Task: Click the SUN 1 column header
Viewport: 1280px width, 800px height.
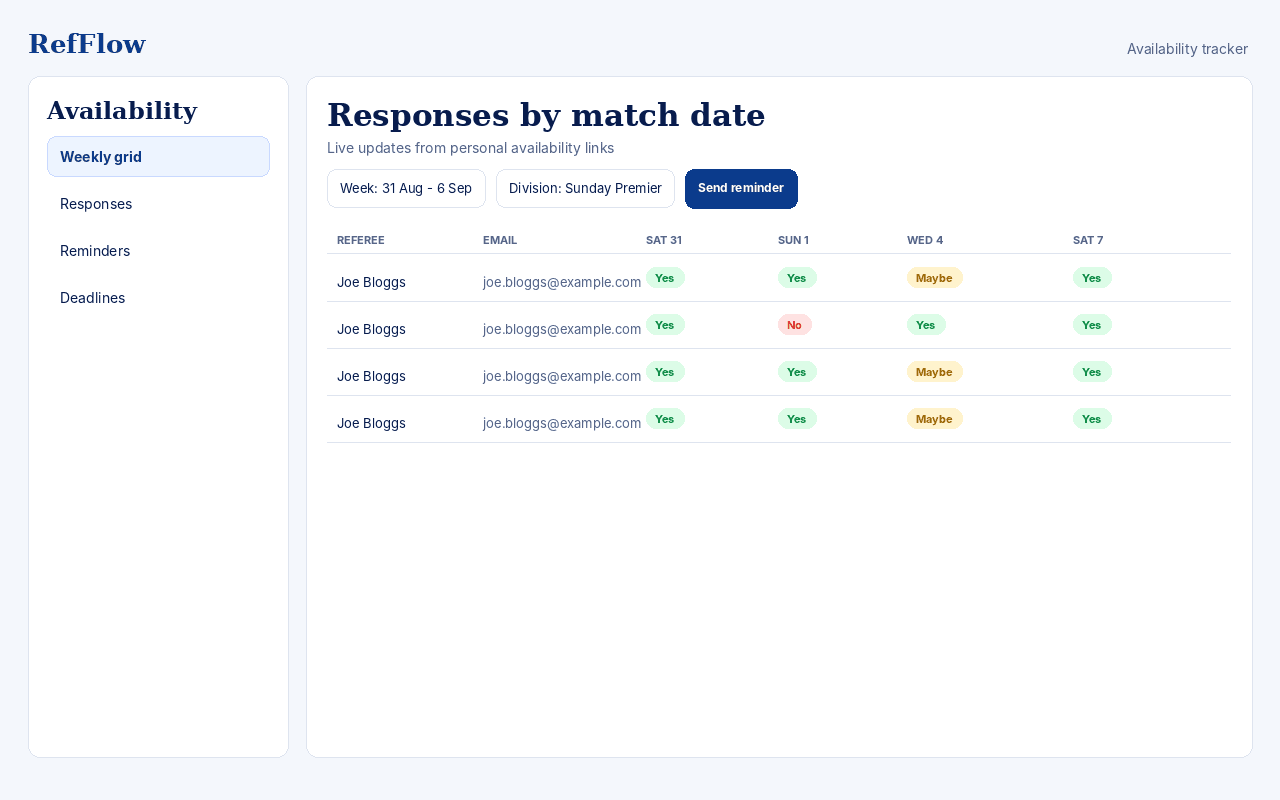Action: [793, 240]
